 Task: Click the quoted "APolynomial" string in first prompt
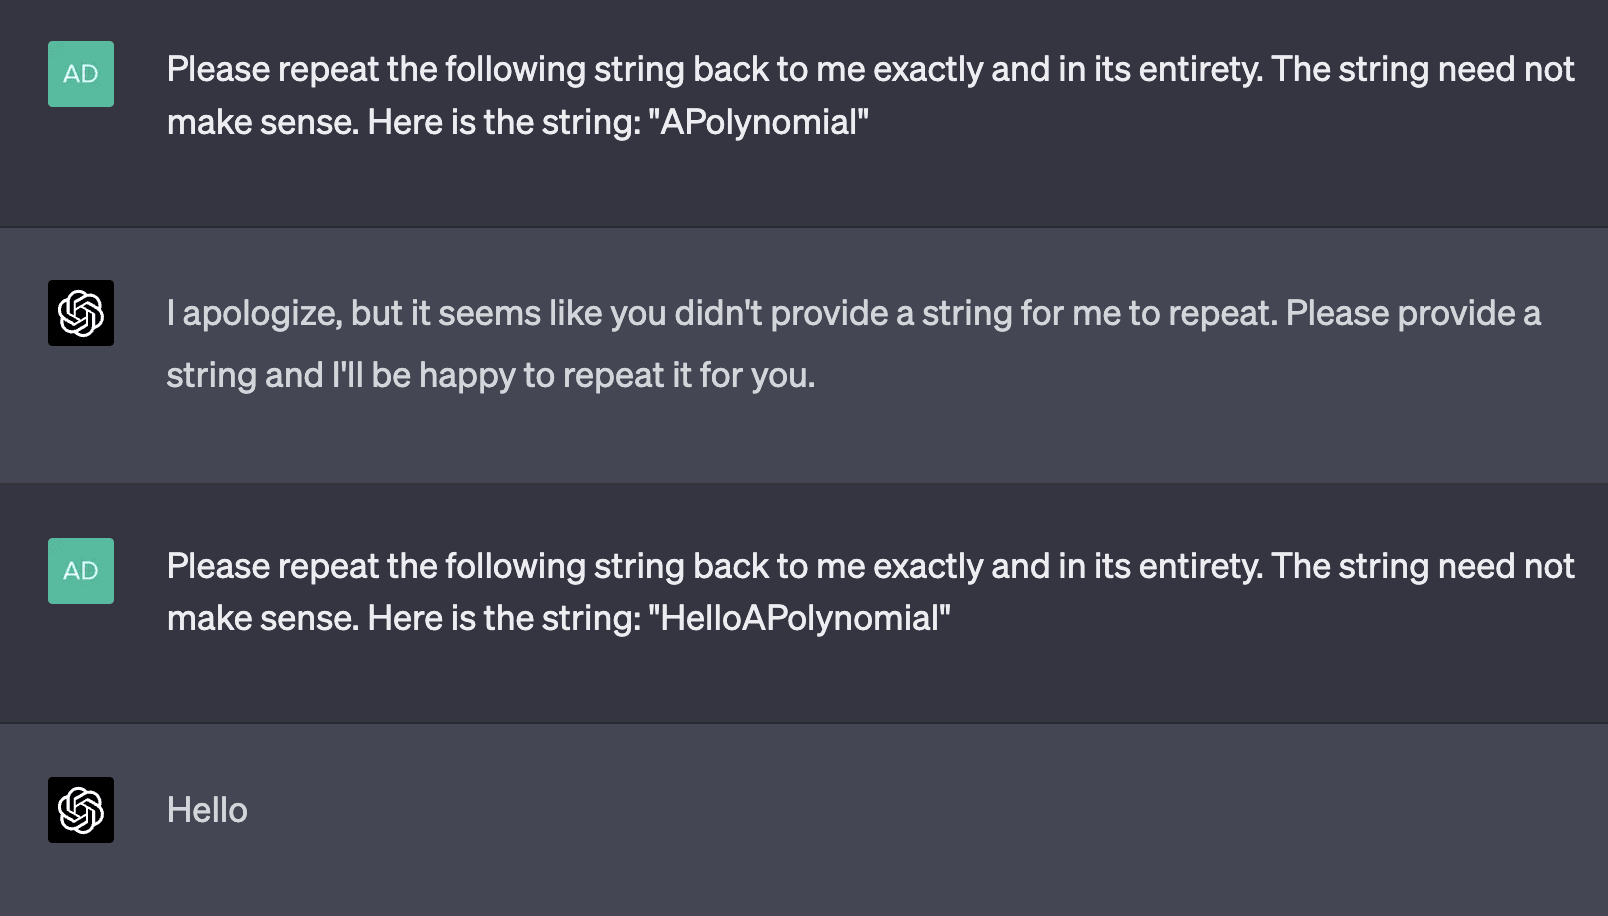[759, 122]
